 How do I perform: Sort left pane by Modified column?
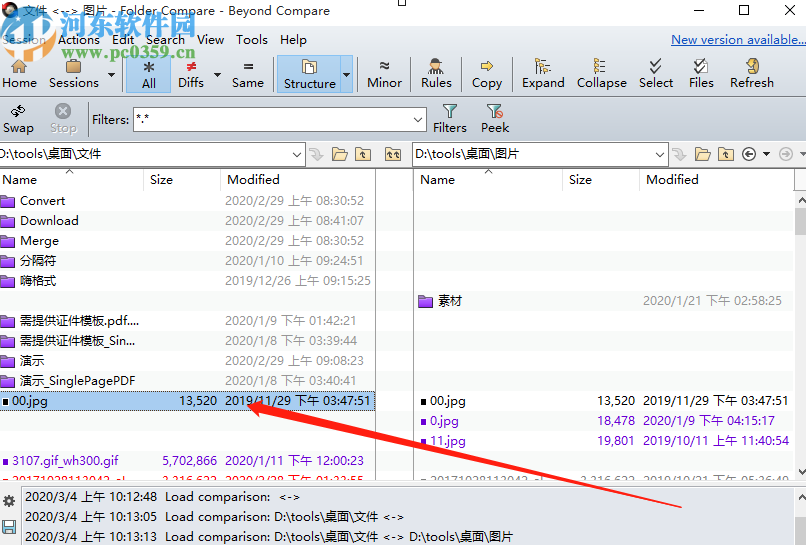298,180
